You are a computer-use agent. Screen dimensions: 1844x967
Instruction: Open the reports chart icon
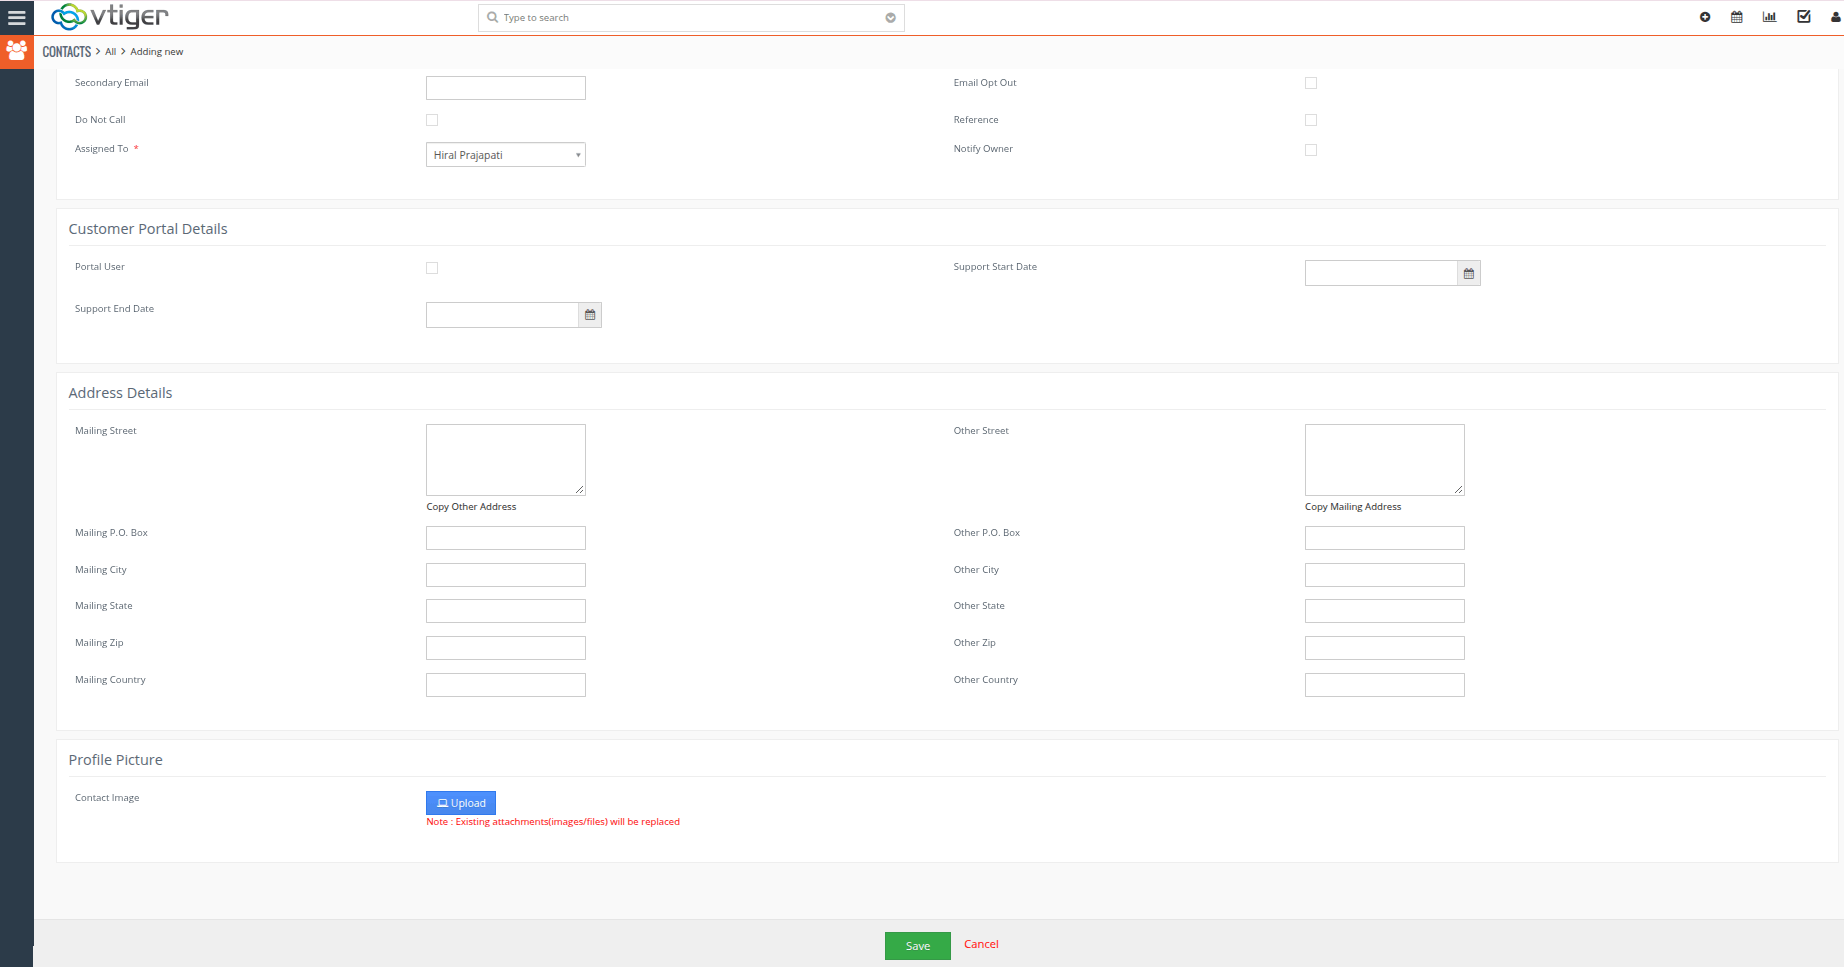pos(1769,17)
